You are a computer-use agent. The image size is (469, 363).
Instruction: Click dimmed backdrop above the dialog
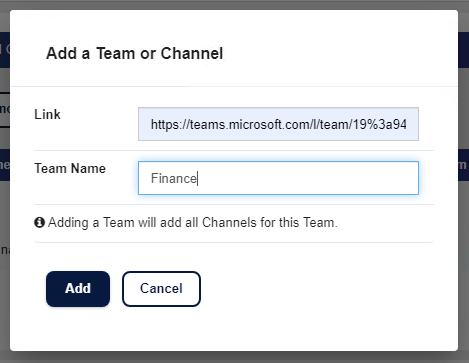click(x=234, y=5)
